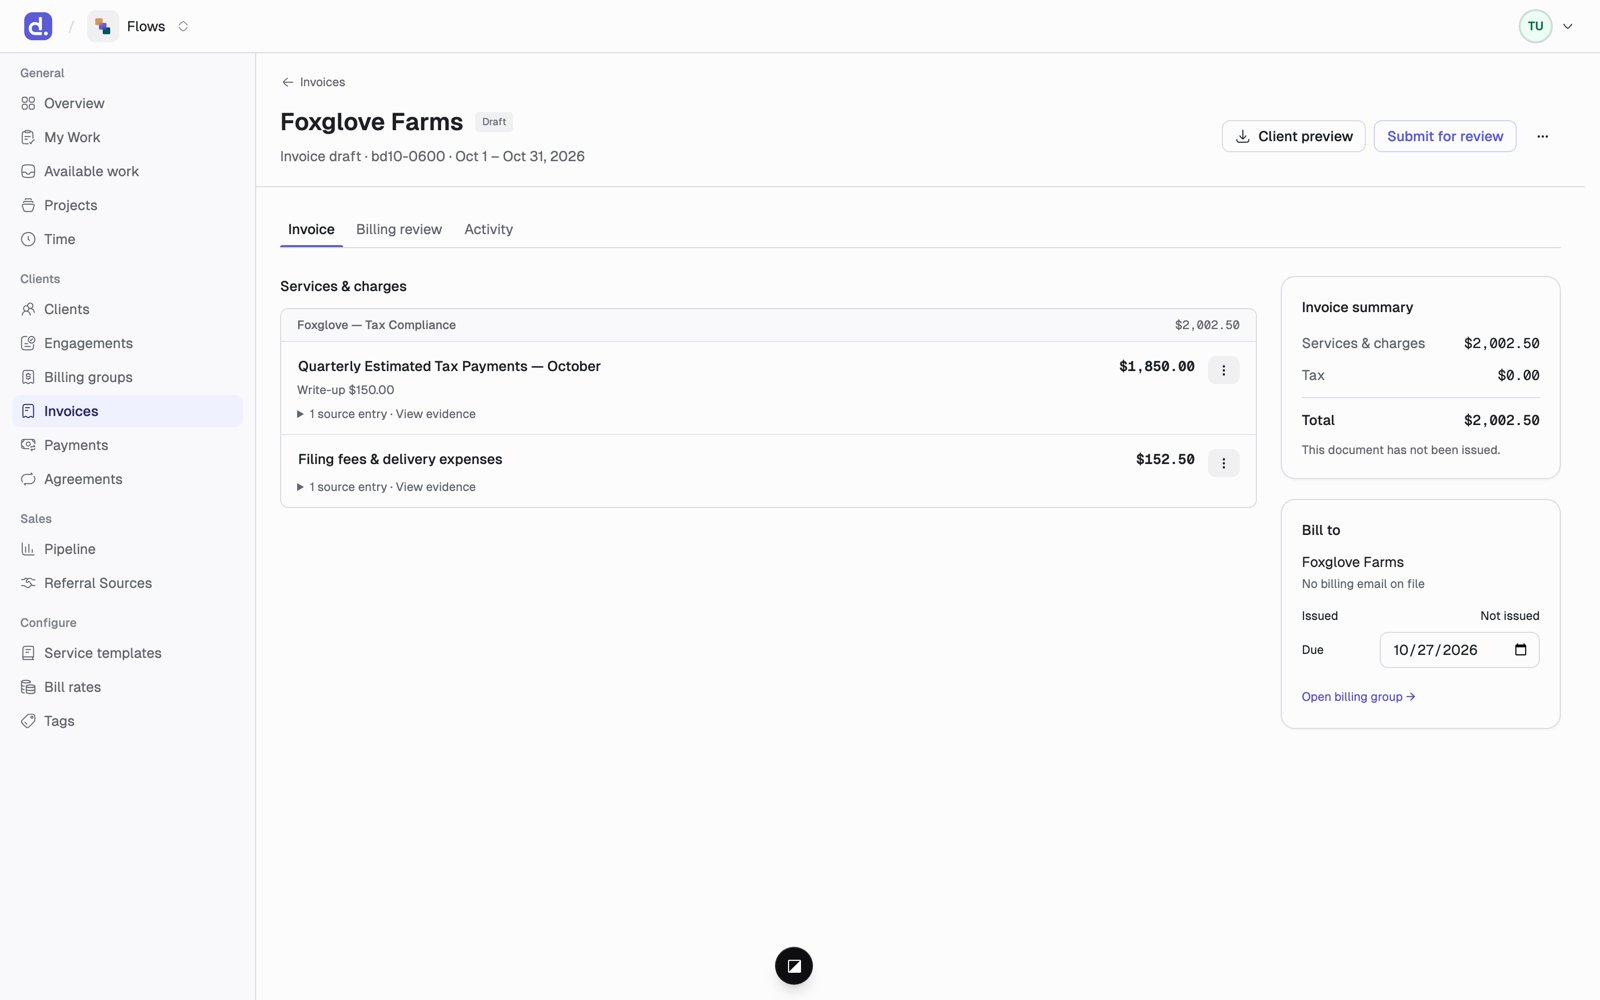This screenshot has width=1600, height=1000.
Task: Go to Engagements
Action: point(127,343)
